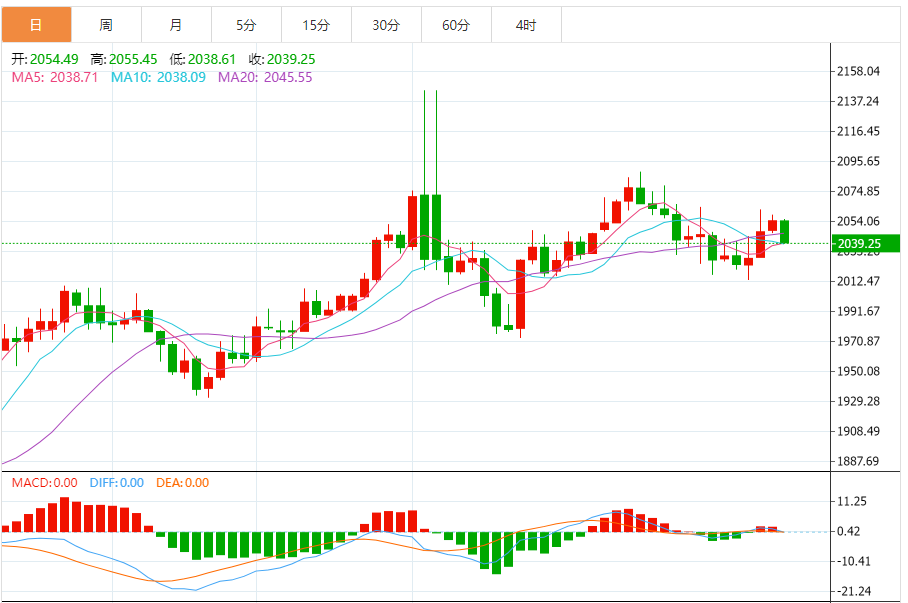Switch to the 月 monthly tab
The image size is (908, 603).
[x=177, y=25]
